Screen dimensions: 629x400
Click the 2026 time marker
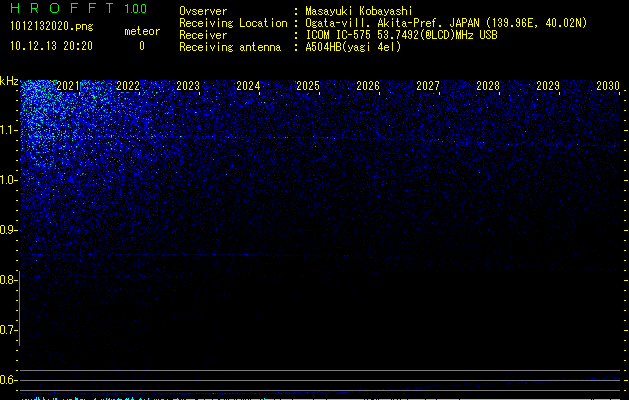pos(368,86)
